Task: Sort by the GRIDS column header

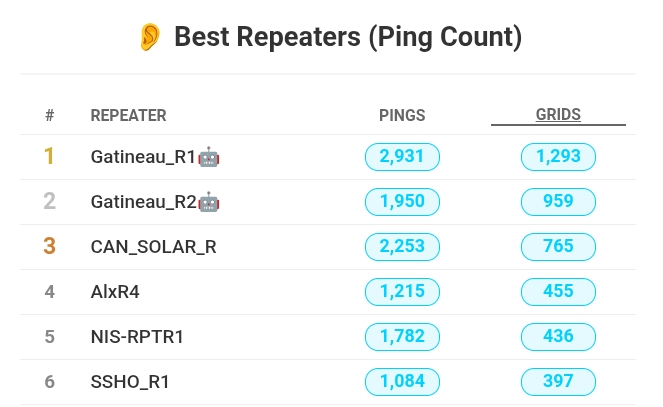Action: coord(558,115)
